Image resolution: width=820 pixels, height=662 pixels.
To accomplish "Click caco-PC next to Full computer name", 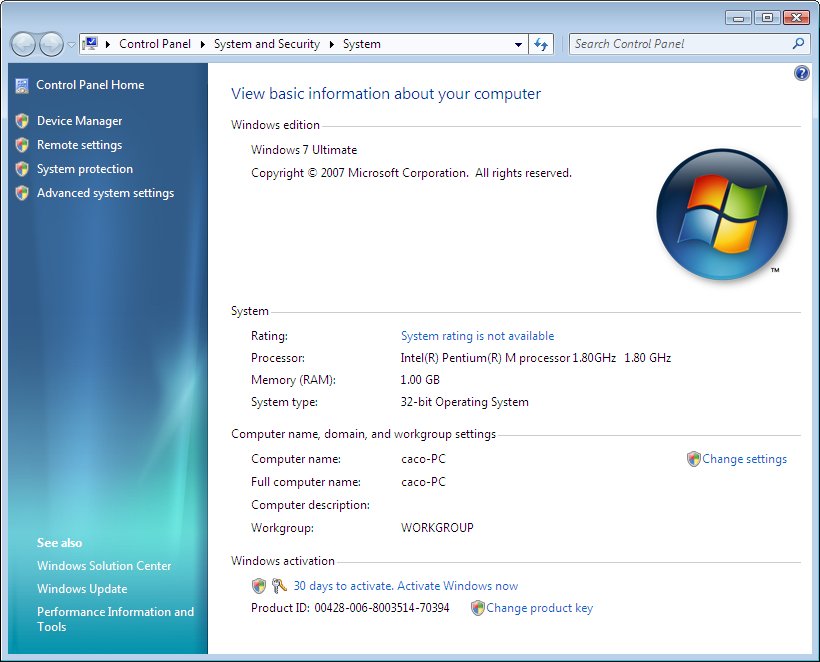I will pyautogui.click(x=423, y=482).
